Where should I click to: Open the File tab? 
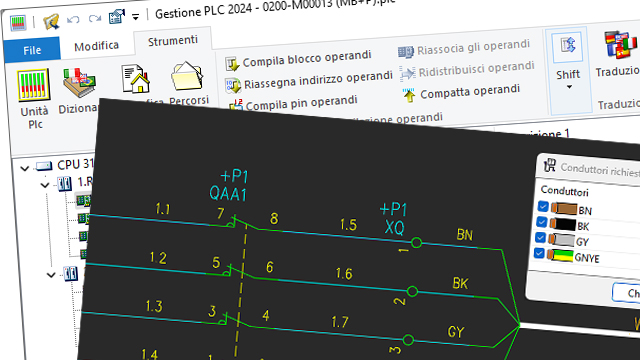pos(32,50)
